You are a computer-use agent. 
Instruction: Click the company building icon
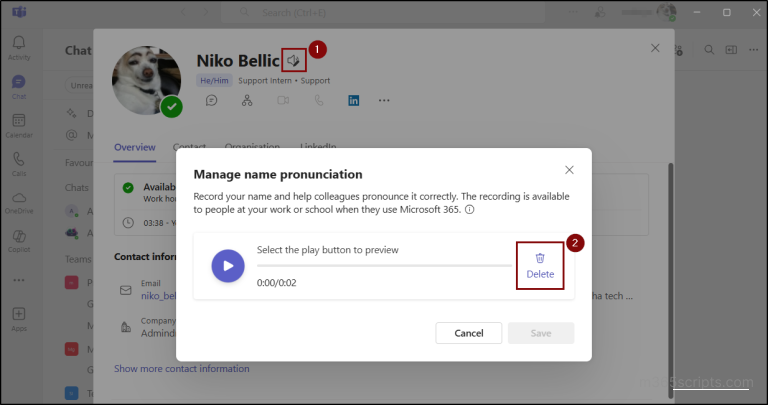[x=125, y=327]
